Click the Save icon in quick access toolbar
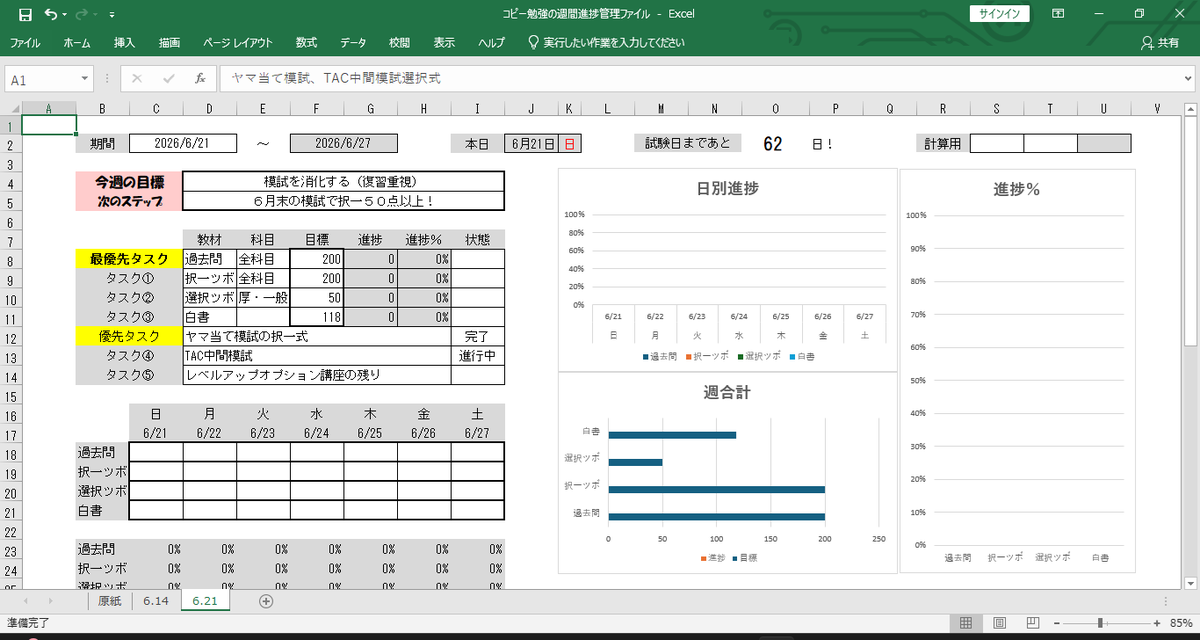 (25, 14)
